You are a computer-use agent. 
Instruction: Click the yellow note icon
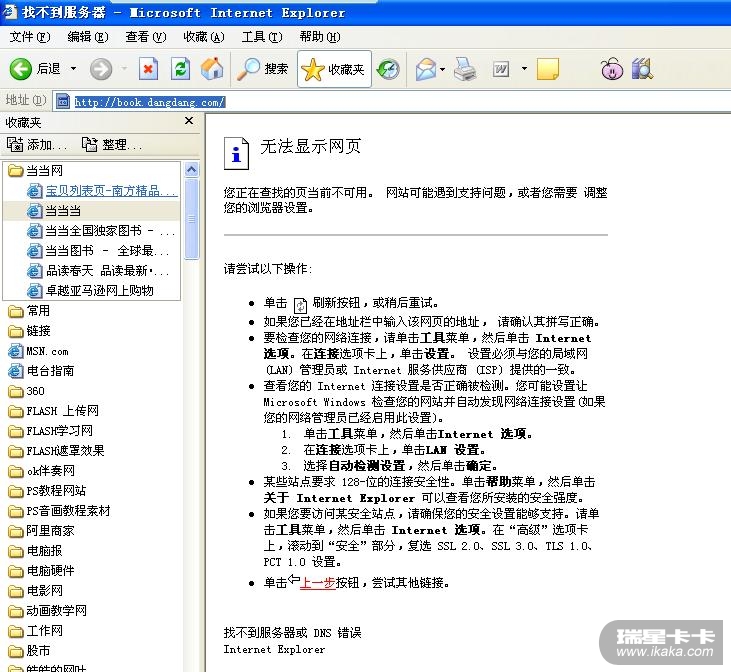coord(548,69)
